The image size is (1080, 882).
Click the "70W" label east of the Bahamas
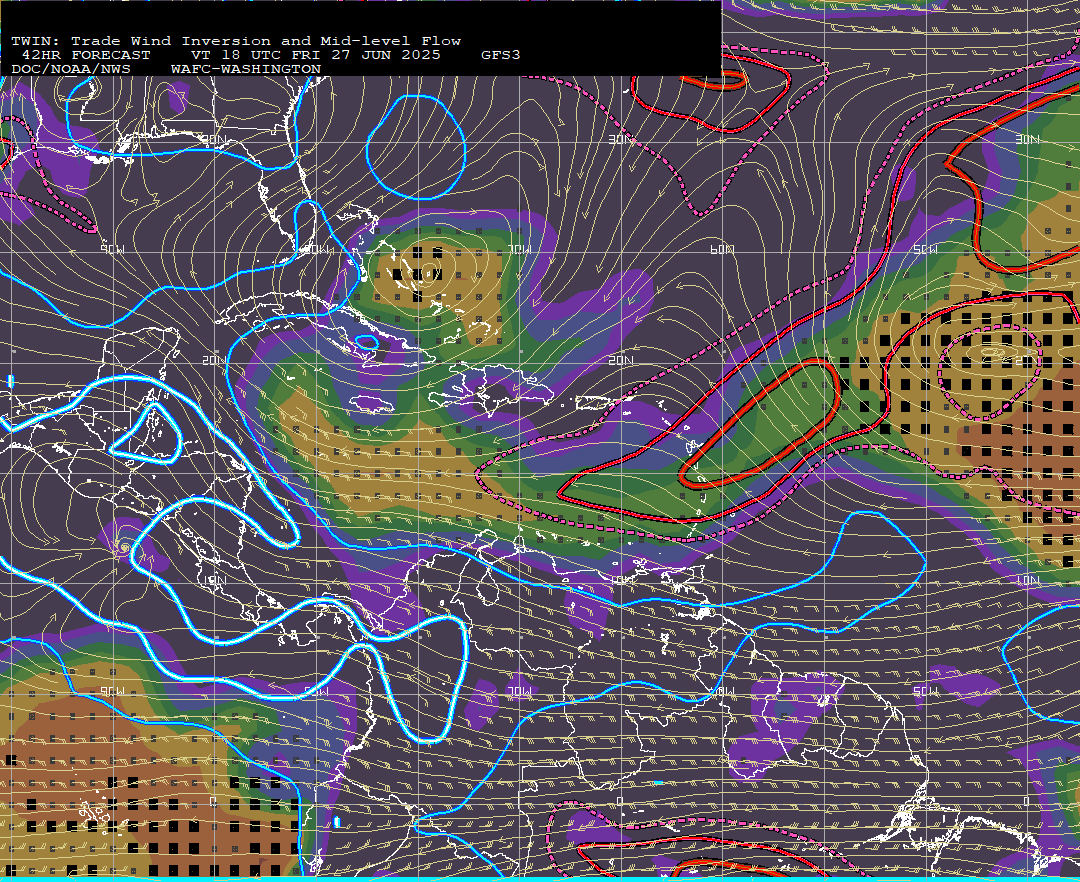click(x=520, y=249)
